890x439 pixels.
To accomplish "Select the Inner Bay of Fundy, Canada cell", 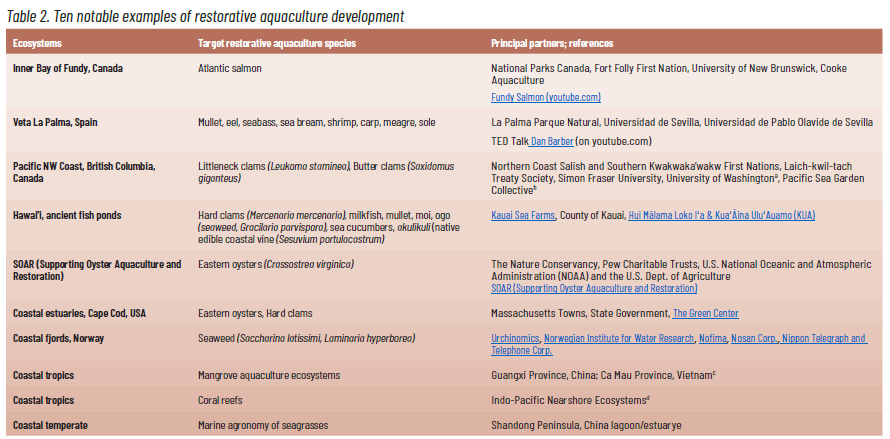I will (x=68, y=68).
